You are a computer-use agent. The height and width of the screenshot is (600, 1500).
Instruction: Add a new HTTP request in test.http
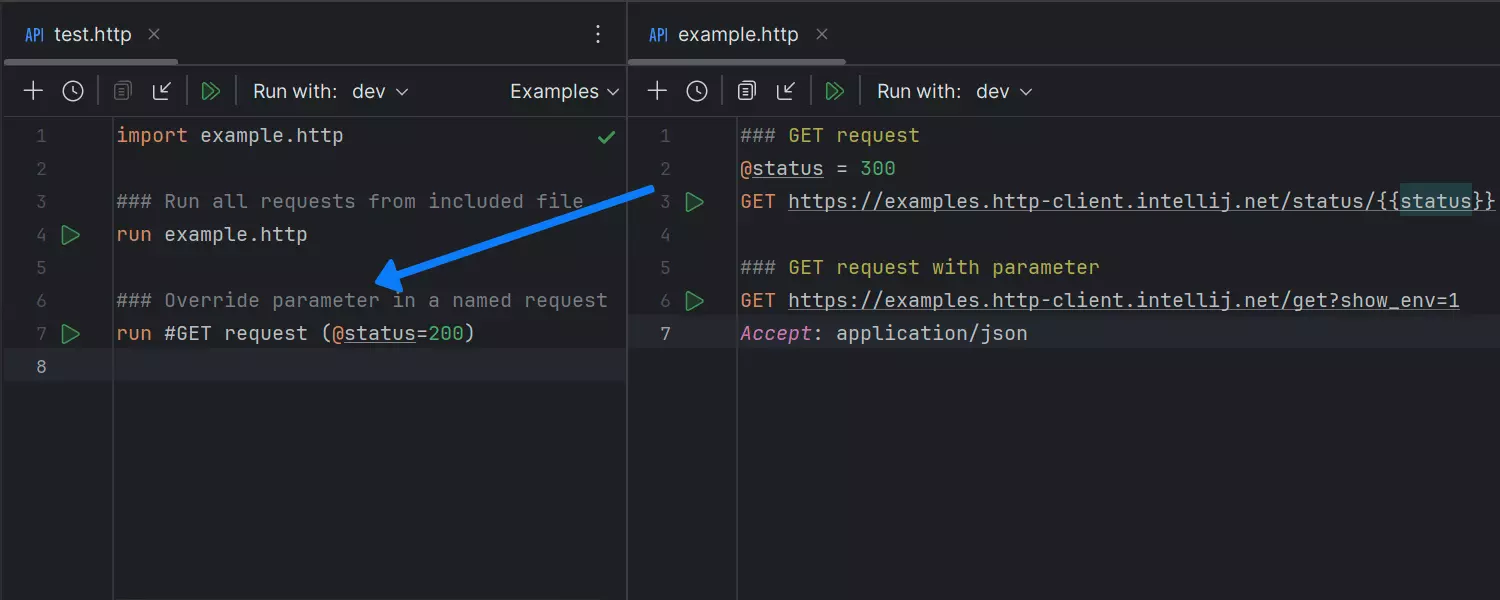pyautogui.click(x=33, y=90)
